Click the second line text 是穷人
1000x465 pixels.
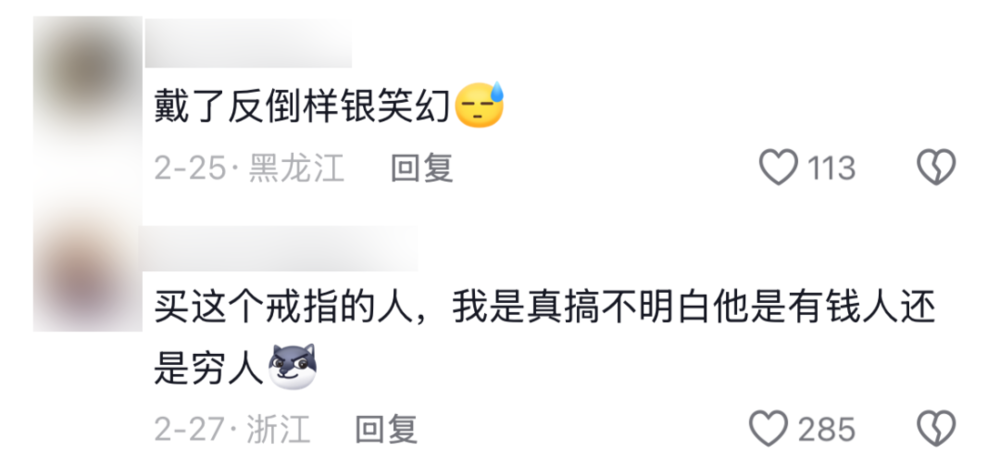[x=209, y=367]
